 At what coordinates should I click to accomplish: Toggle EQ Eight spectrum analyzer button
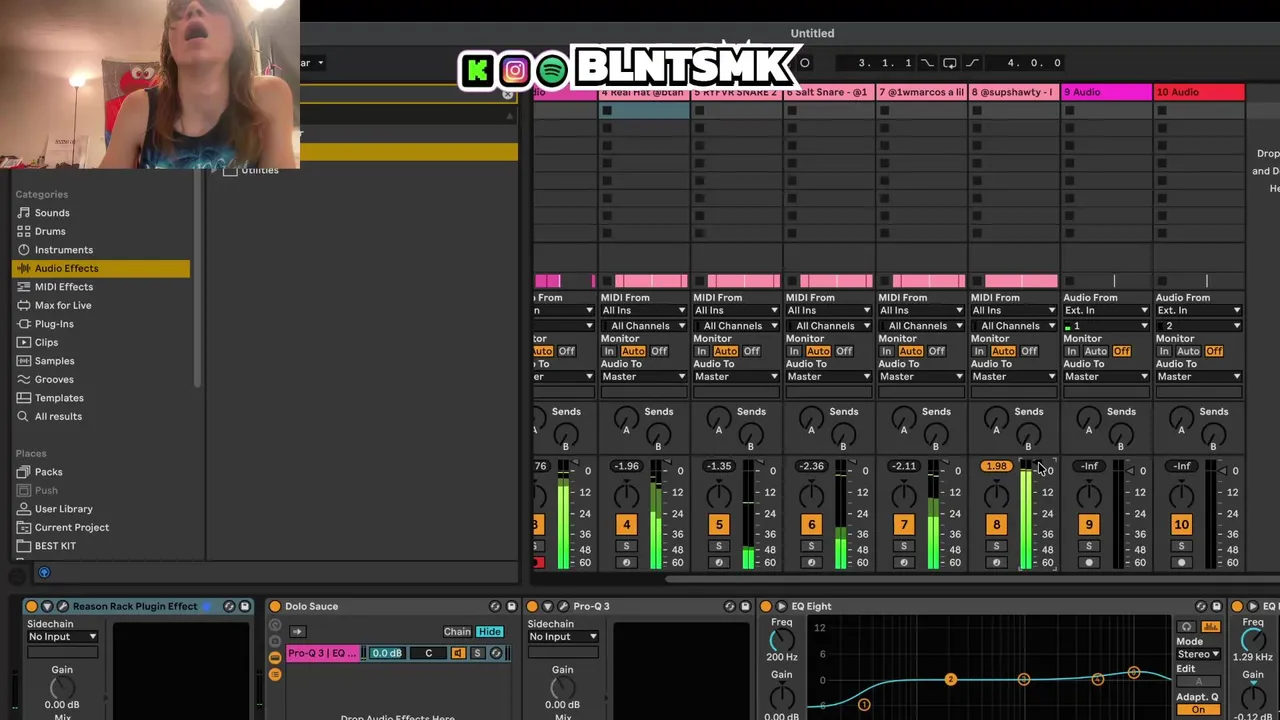[1211, 627]
